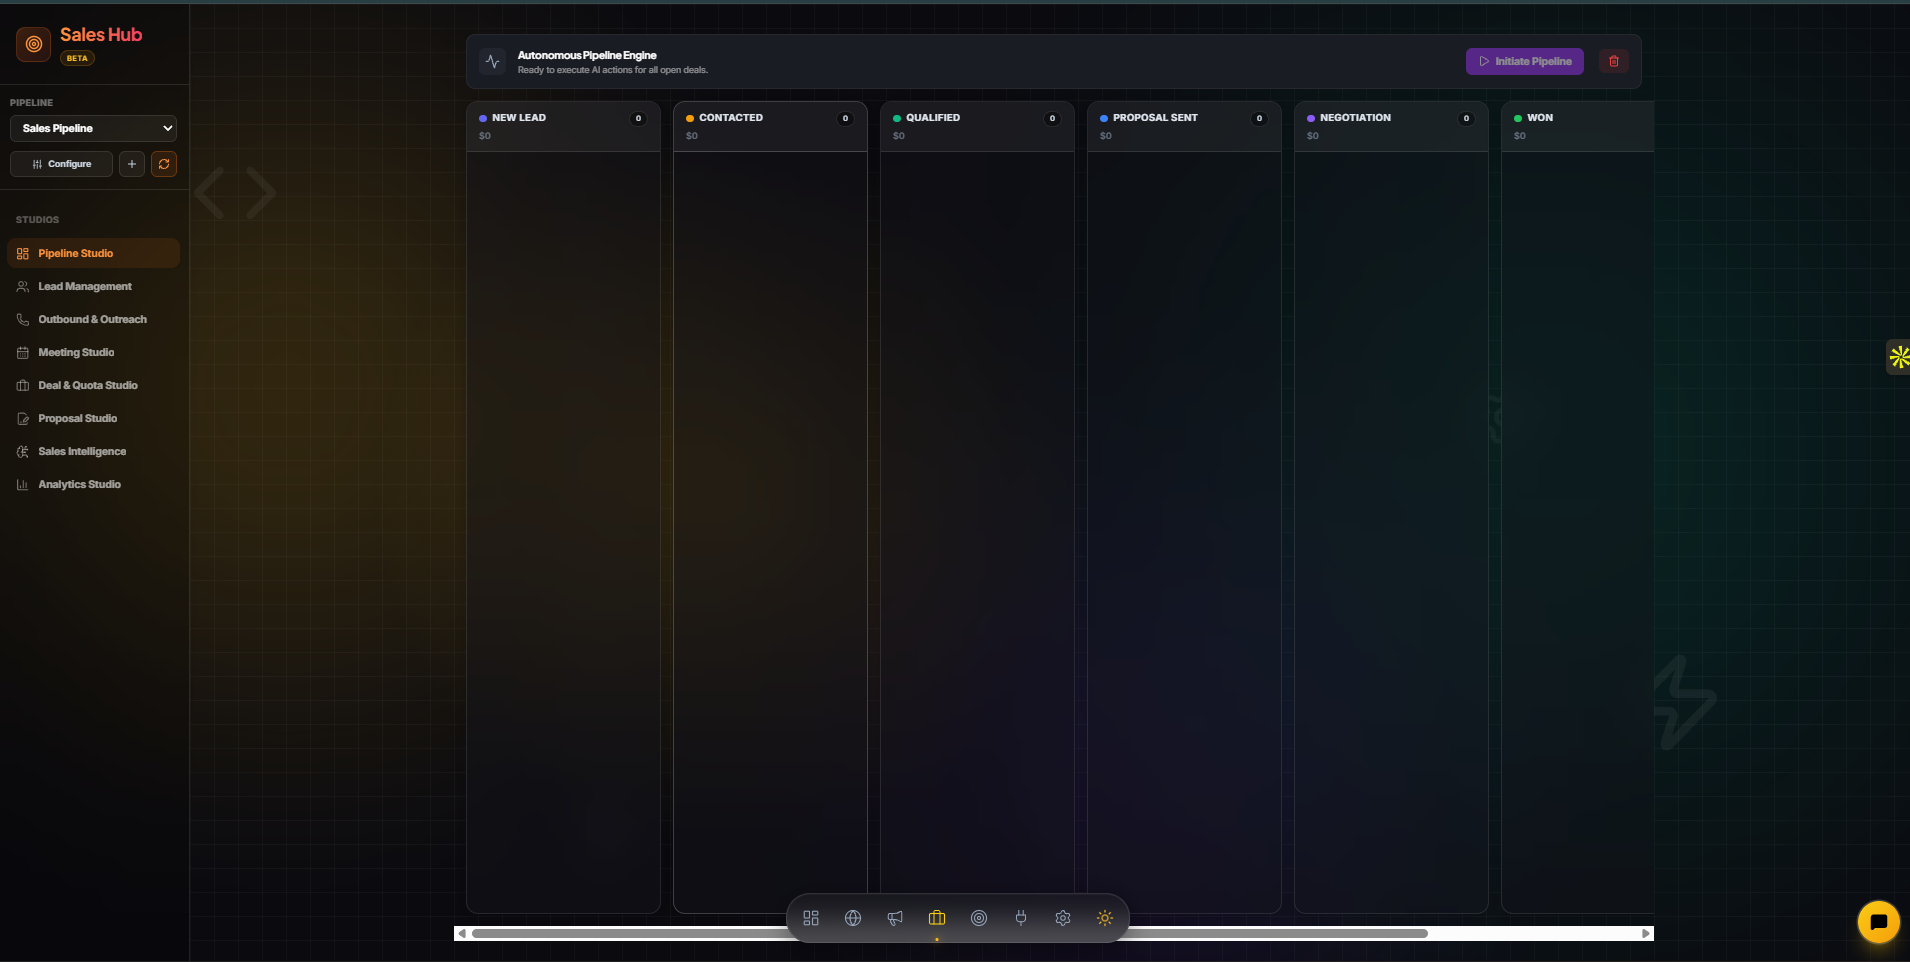Open the target icon in bottom dock

pos(979,918)
